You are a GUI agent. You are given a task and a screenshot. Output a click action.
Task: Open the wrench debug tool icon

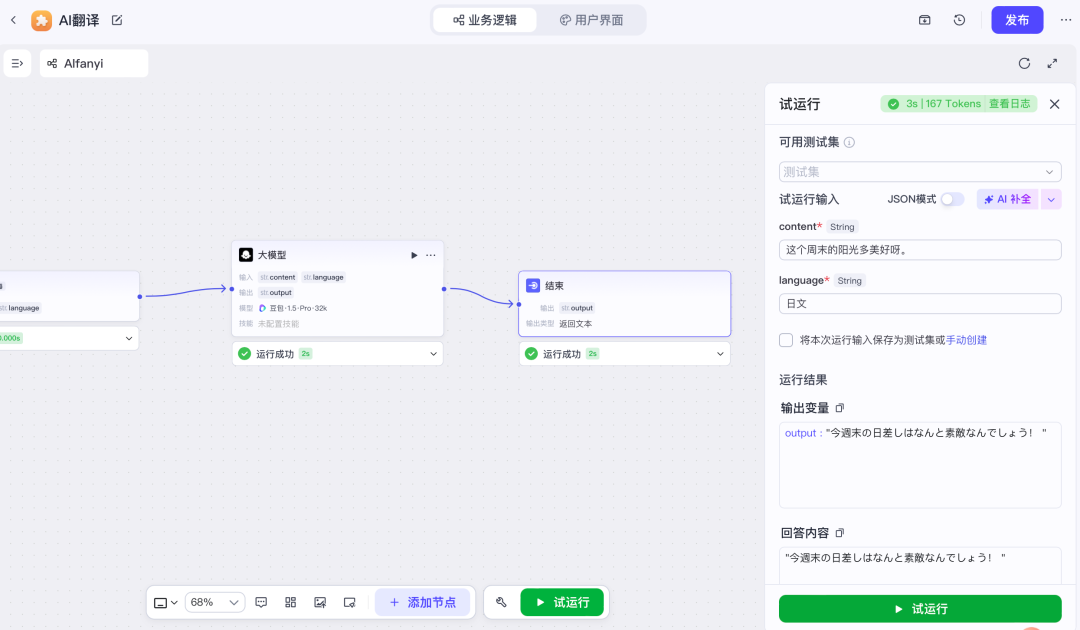tap(501, 602)
